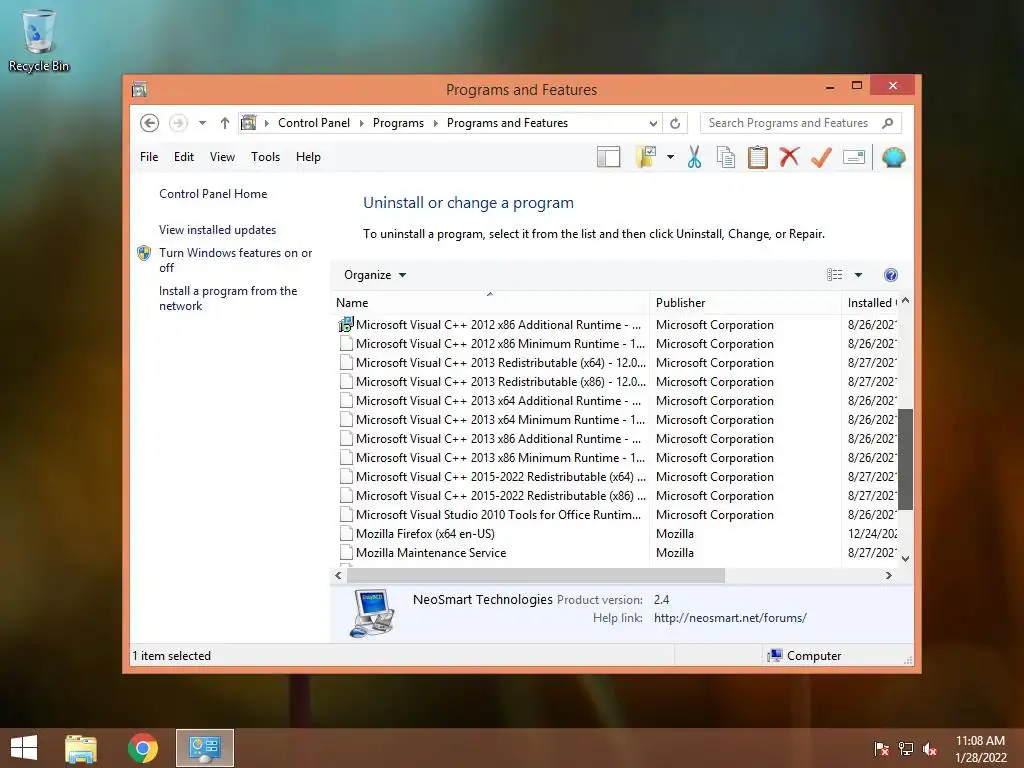Select Mozilla Maintenance Service entry
This screenshot has height=768, width=1024.
[x=490, y=552]
